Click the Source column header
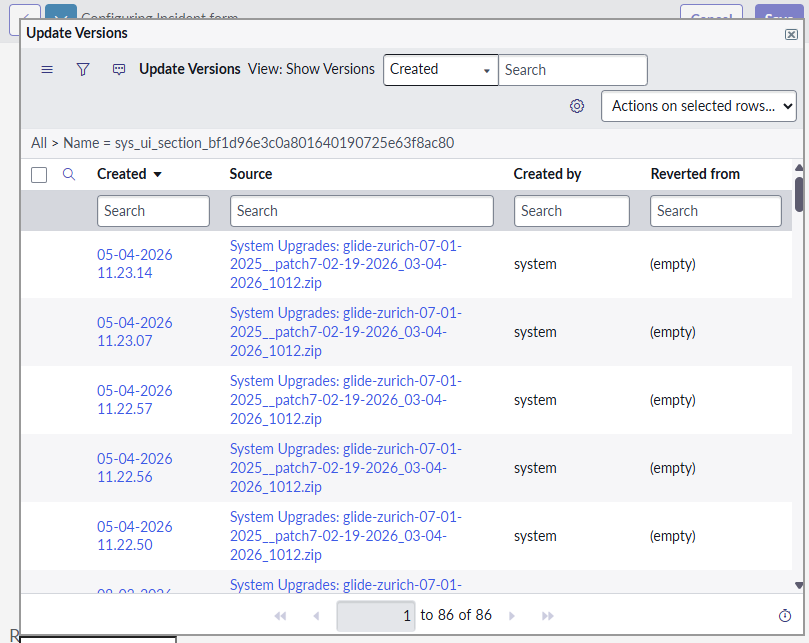809x643 pixels. pos(251,174)
